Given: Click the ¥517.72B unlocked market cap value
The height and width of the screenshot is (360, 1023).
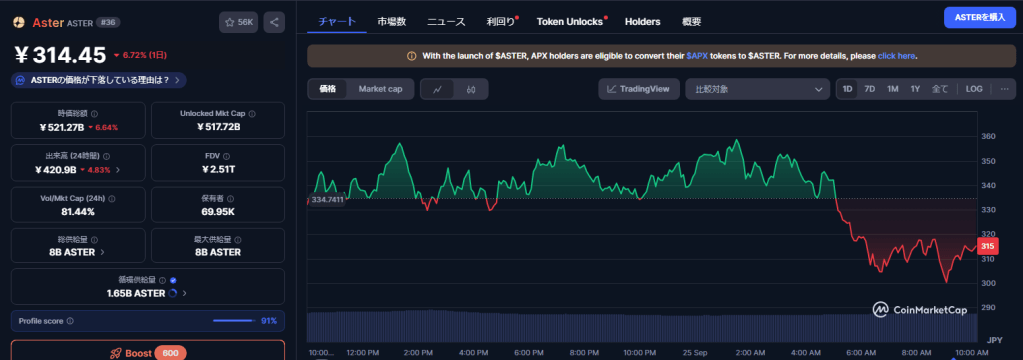Looking at the screenshot, I should (218, 127).
